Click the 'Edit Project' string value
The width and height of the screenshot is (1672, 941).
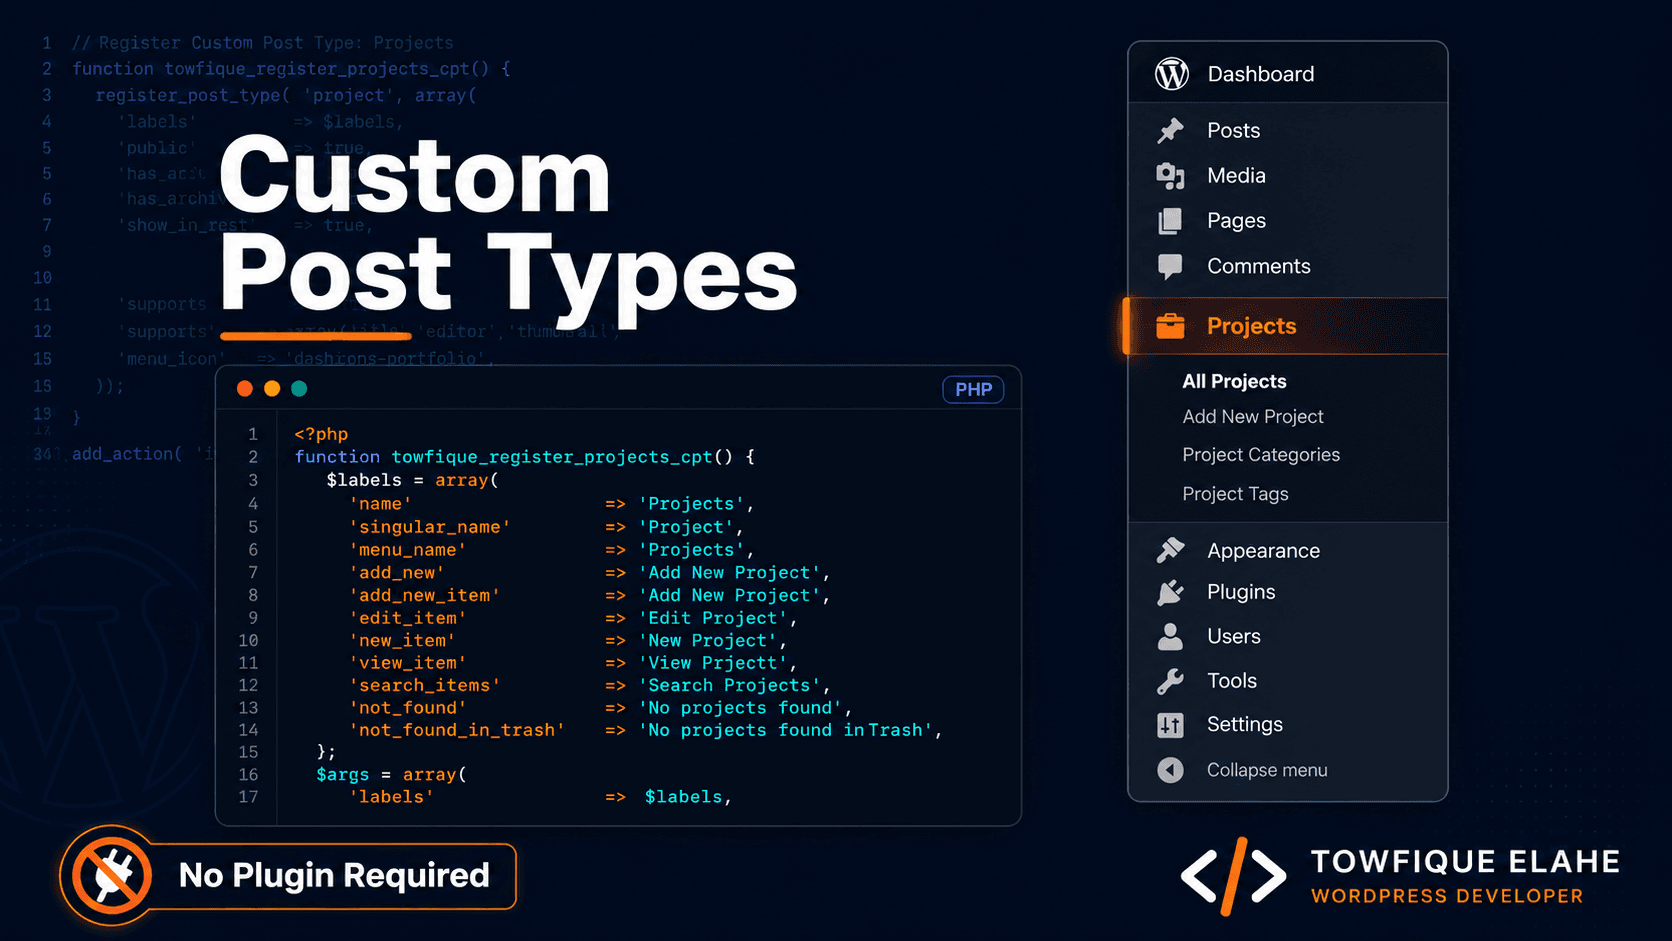713,618
